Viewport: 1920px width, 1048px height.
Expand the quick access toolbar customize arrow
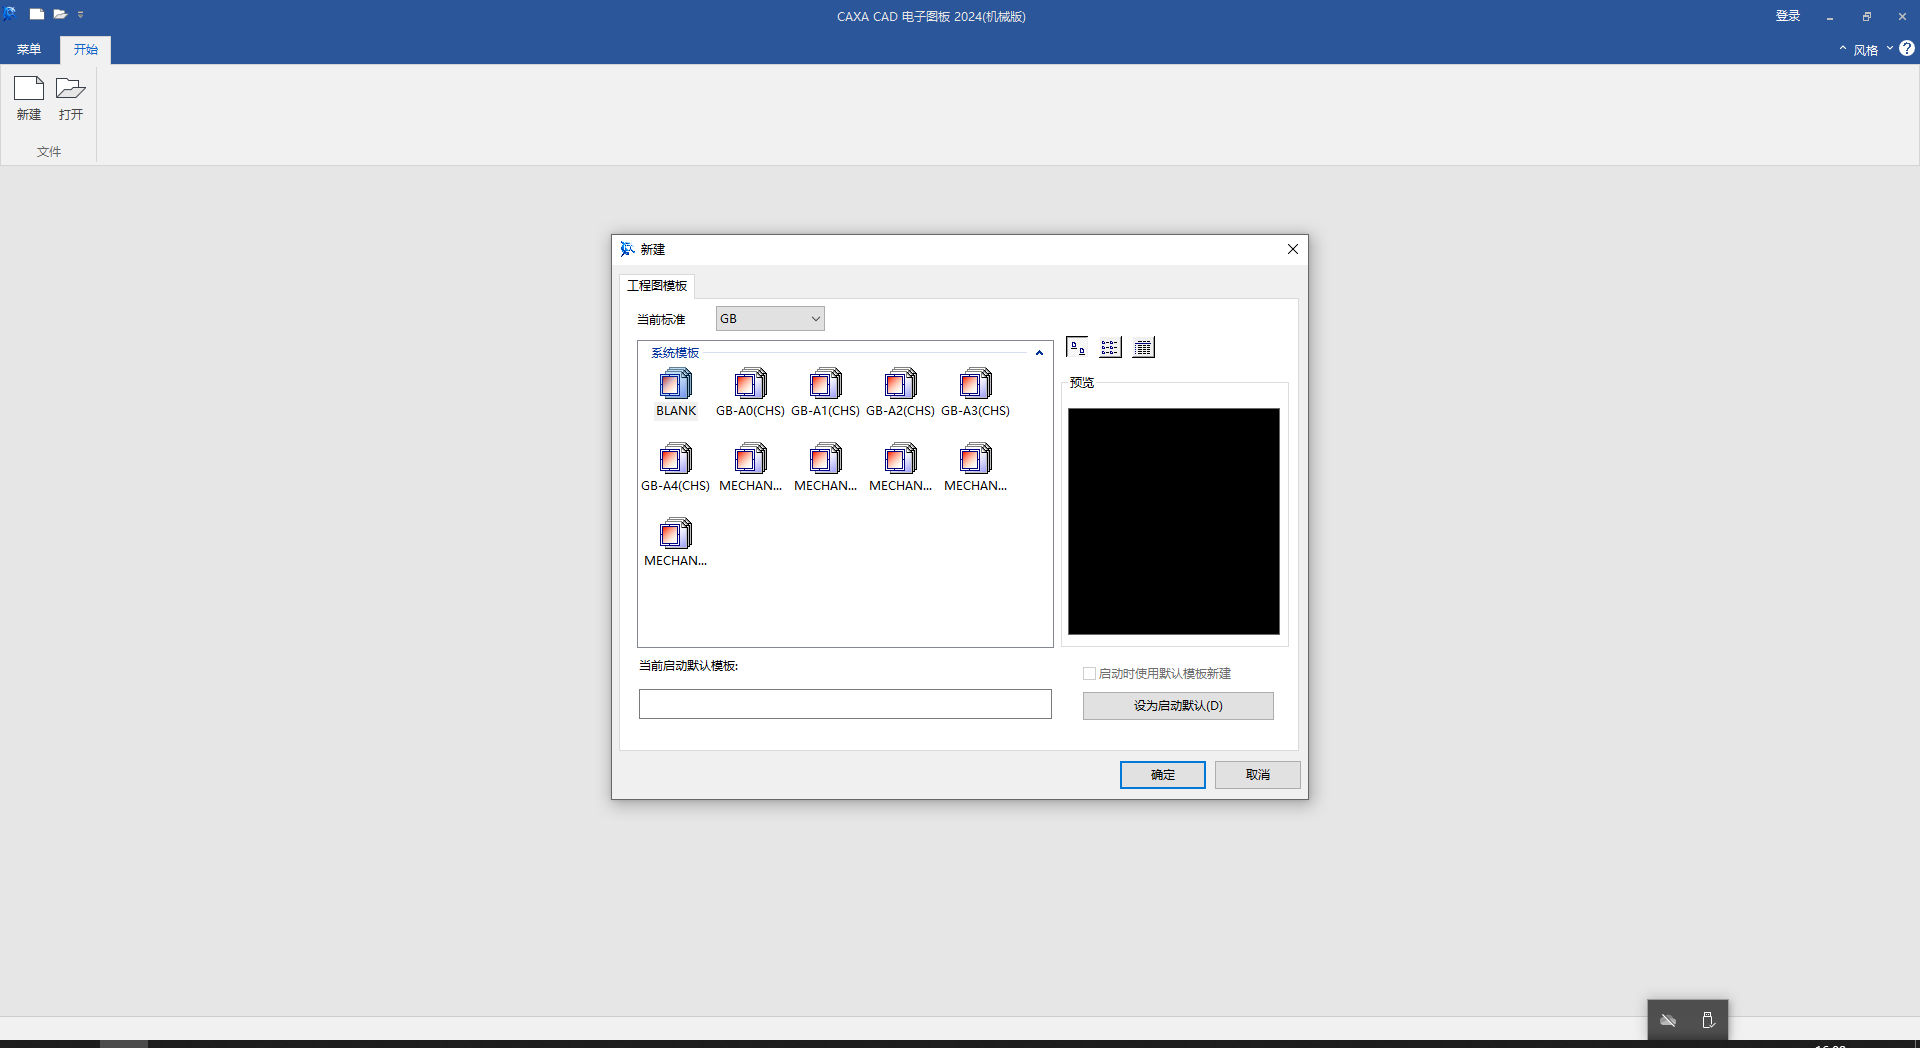point(81,15)
